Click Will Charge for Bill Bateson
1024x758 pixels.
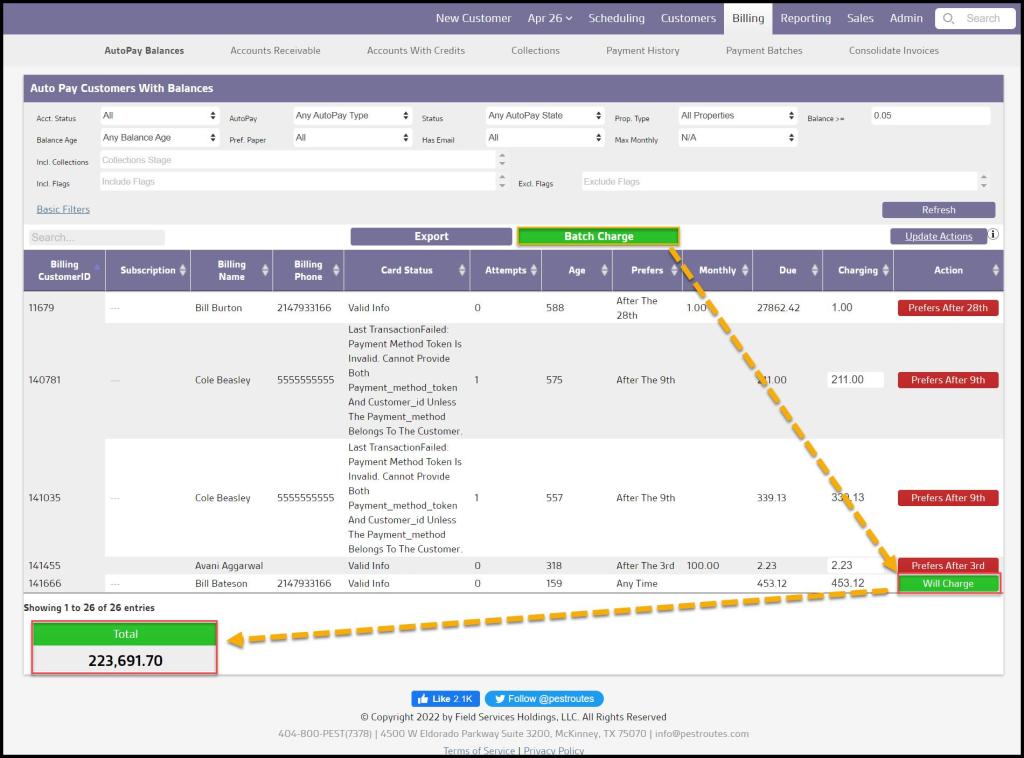(947, 584)
